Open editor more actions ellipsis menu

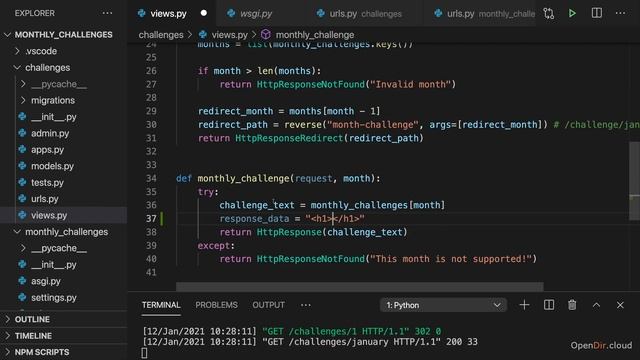click(620, 13)
